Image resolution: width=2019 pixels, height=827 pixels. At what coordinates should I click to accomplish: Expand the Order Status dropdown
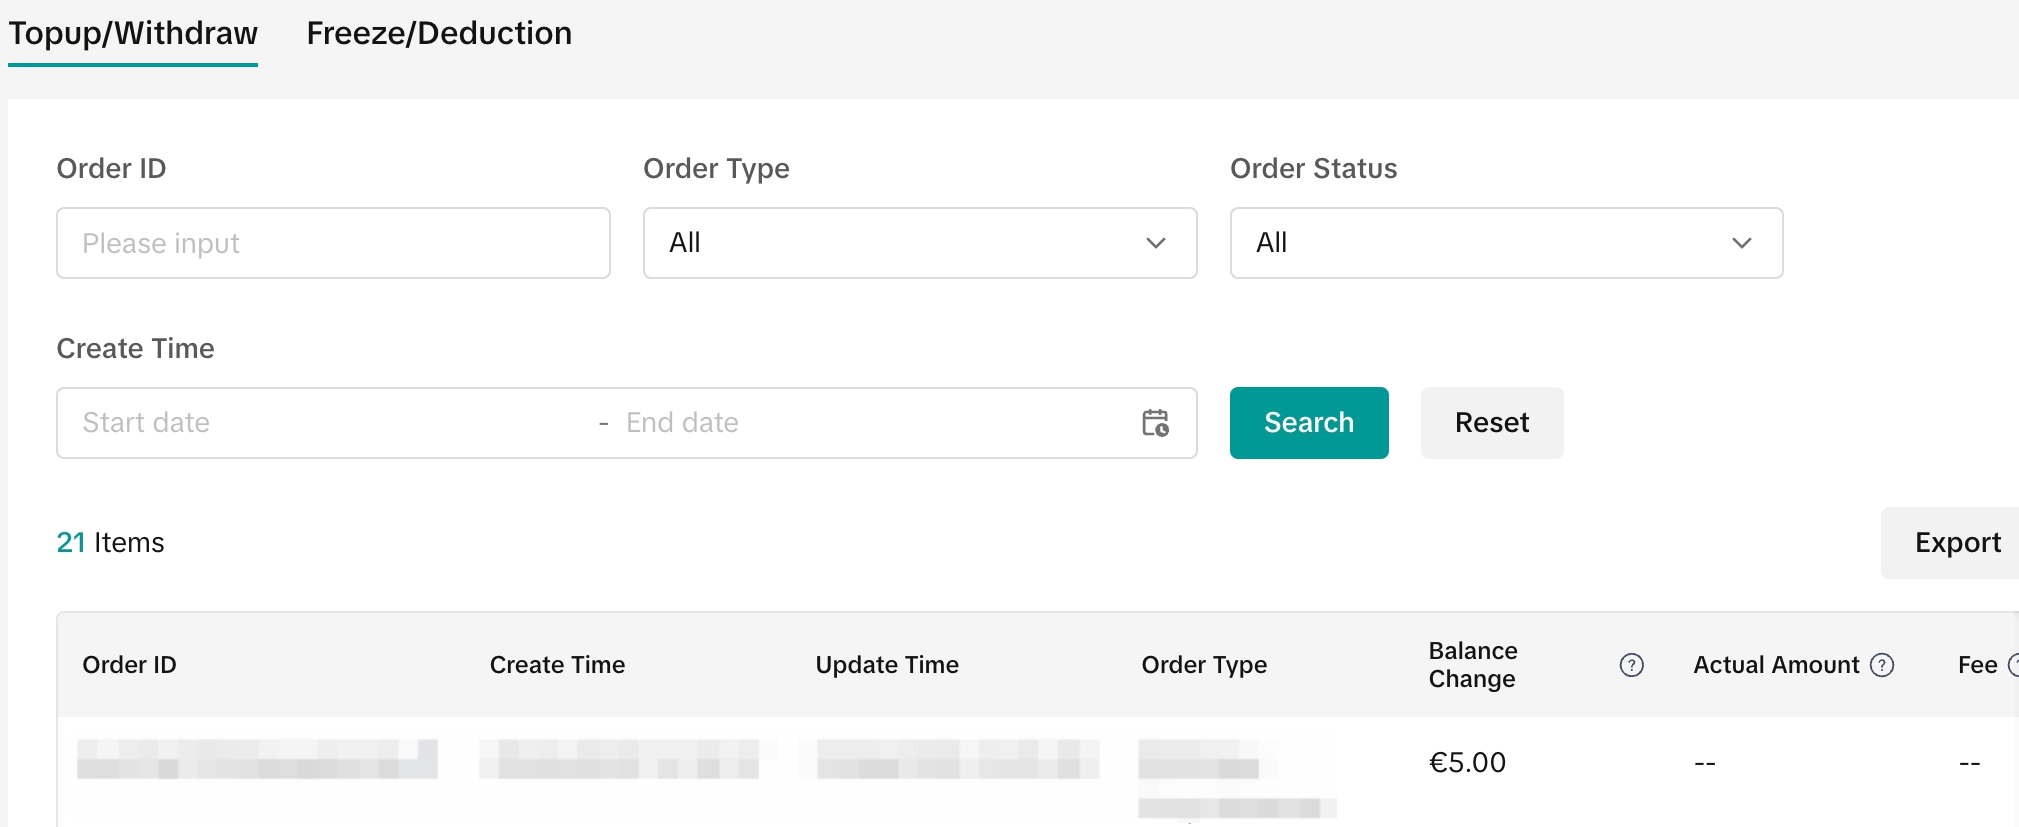[1505, 243]
